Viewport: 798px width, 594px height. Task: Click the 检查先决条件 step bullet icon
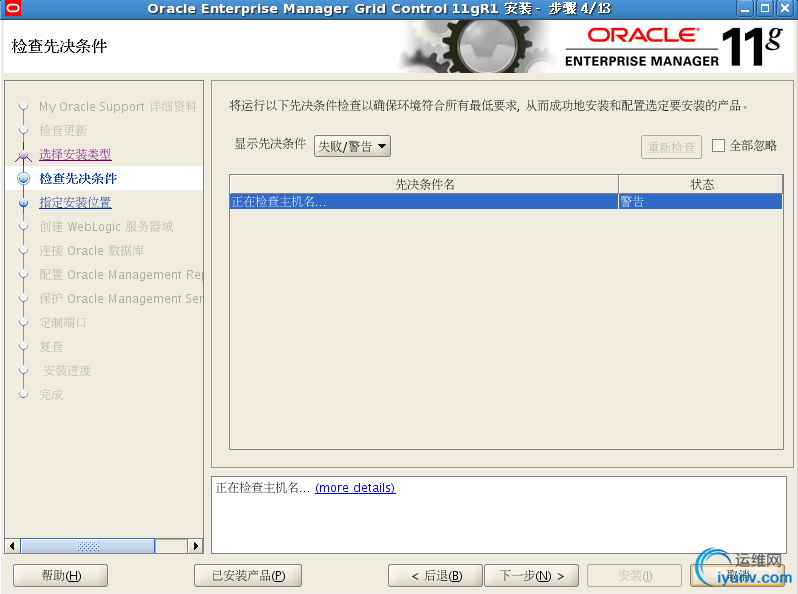[23, 178]
